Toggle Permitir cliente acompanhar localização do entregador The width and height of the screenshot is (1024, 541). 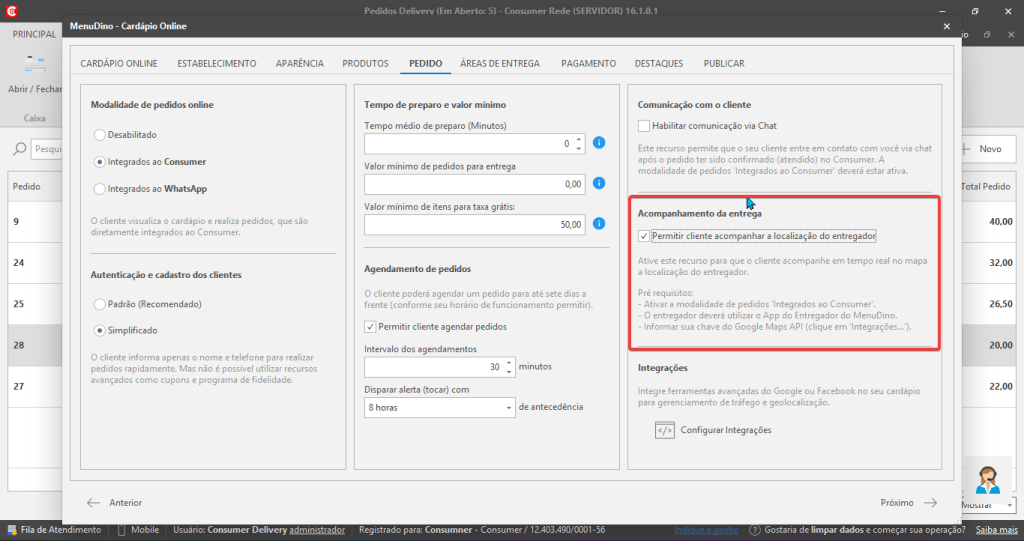click(644, 236)
